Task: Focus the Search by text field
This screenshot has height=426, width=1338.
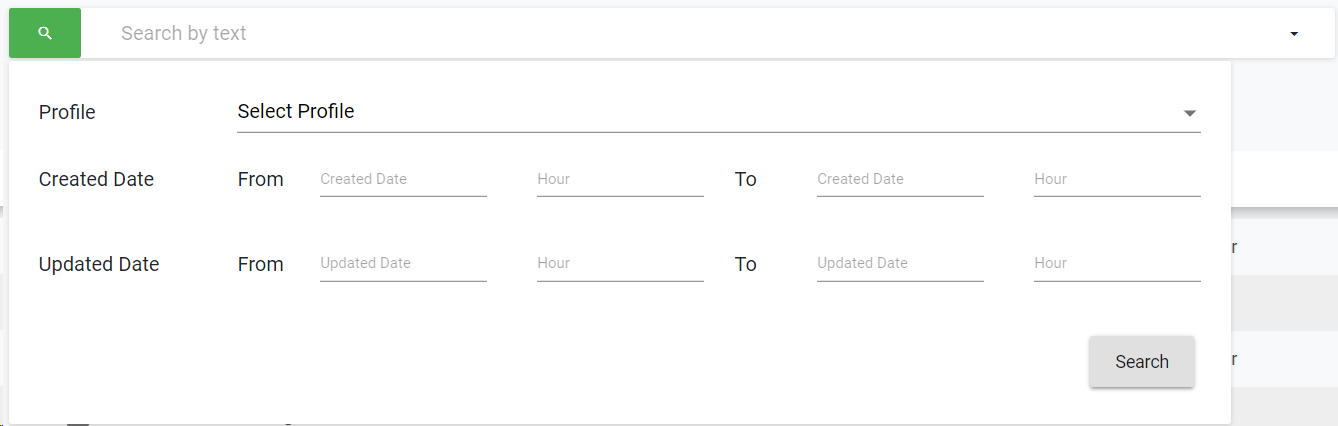Action: [x=680, y=33]
